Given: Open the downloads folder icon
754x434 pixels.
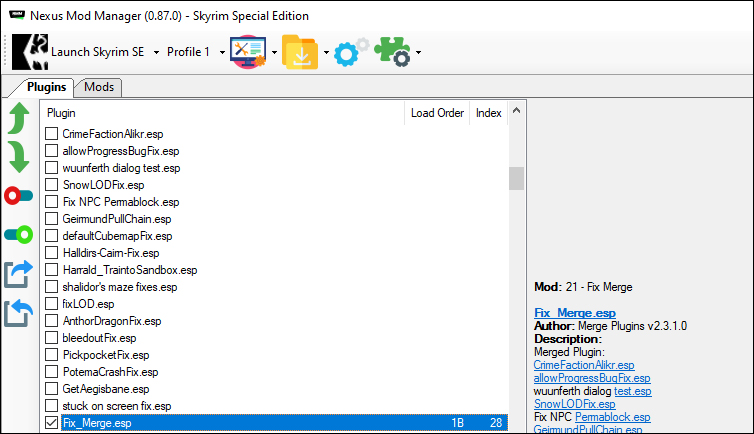Looking at the screenshot, I should (300, 52).
